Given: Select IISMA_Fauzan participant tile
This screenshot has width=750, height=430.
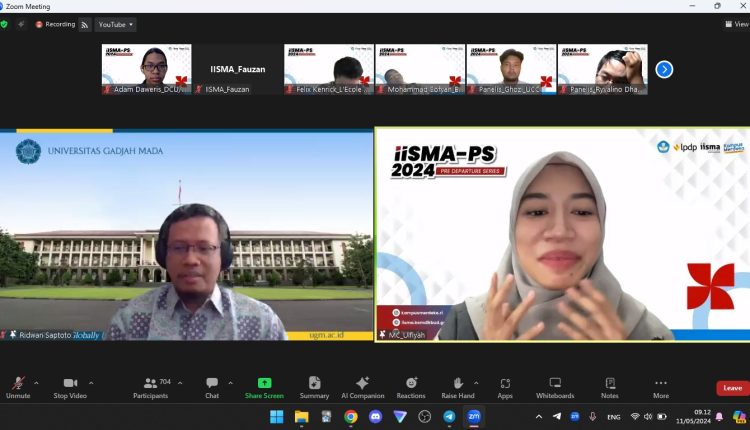Looking at the screenshot, I should pos(238,69).
